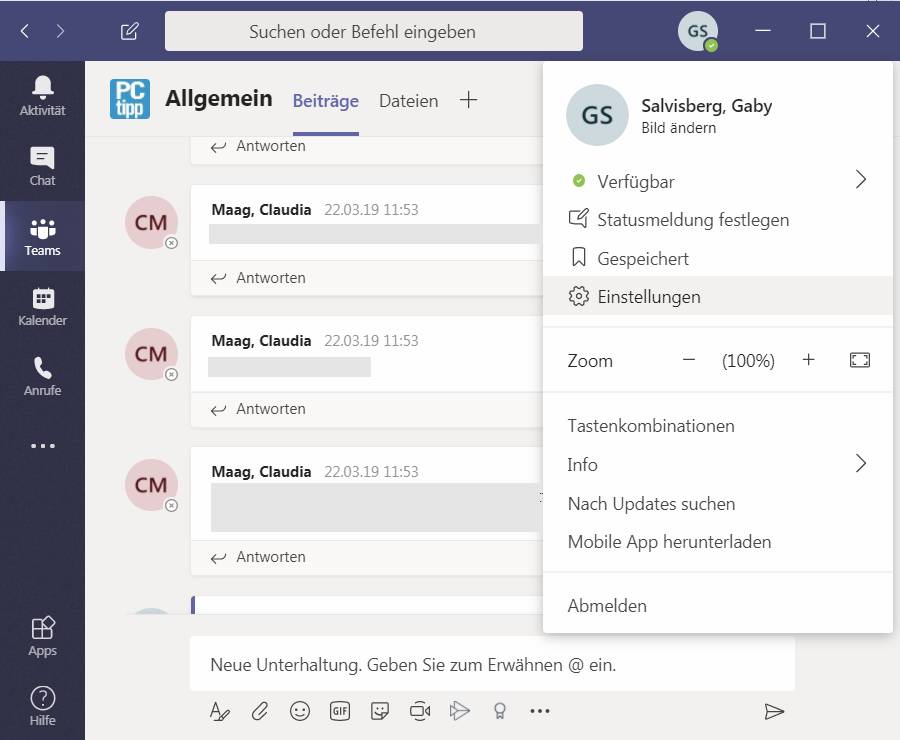Screen dimensions: 900x740
Task: Open Apps store icon
Action: pos(42,636)
